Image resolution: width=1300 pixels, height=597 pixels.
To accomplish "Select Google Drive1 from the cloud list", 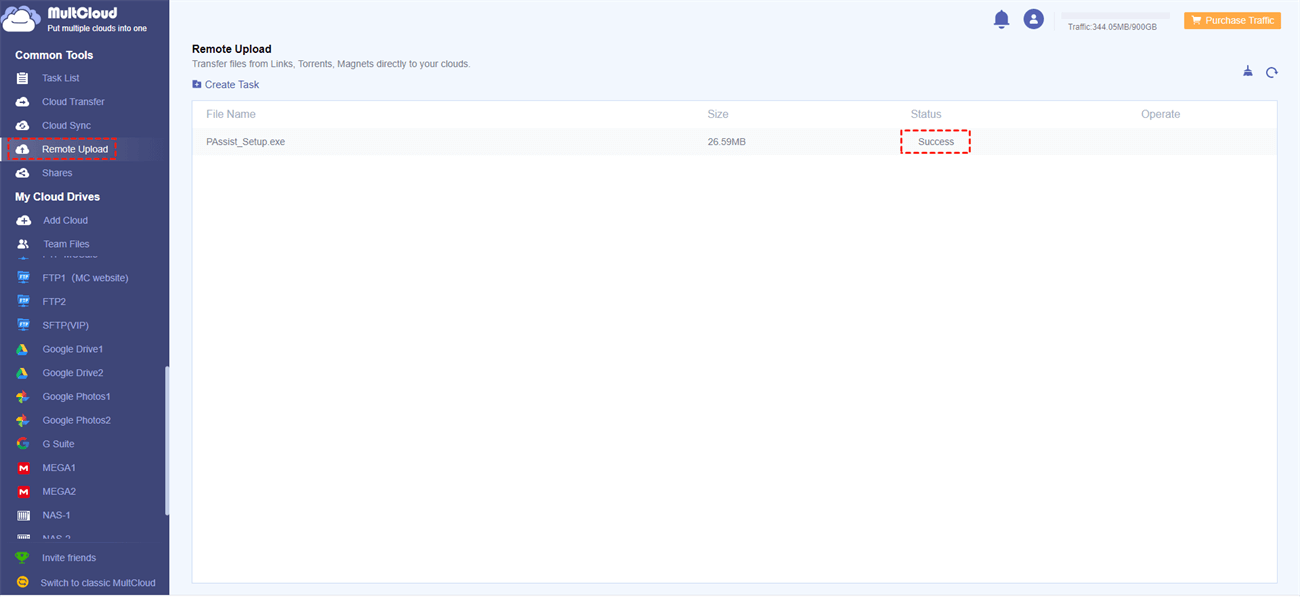I will click(72, 348).
